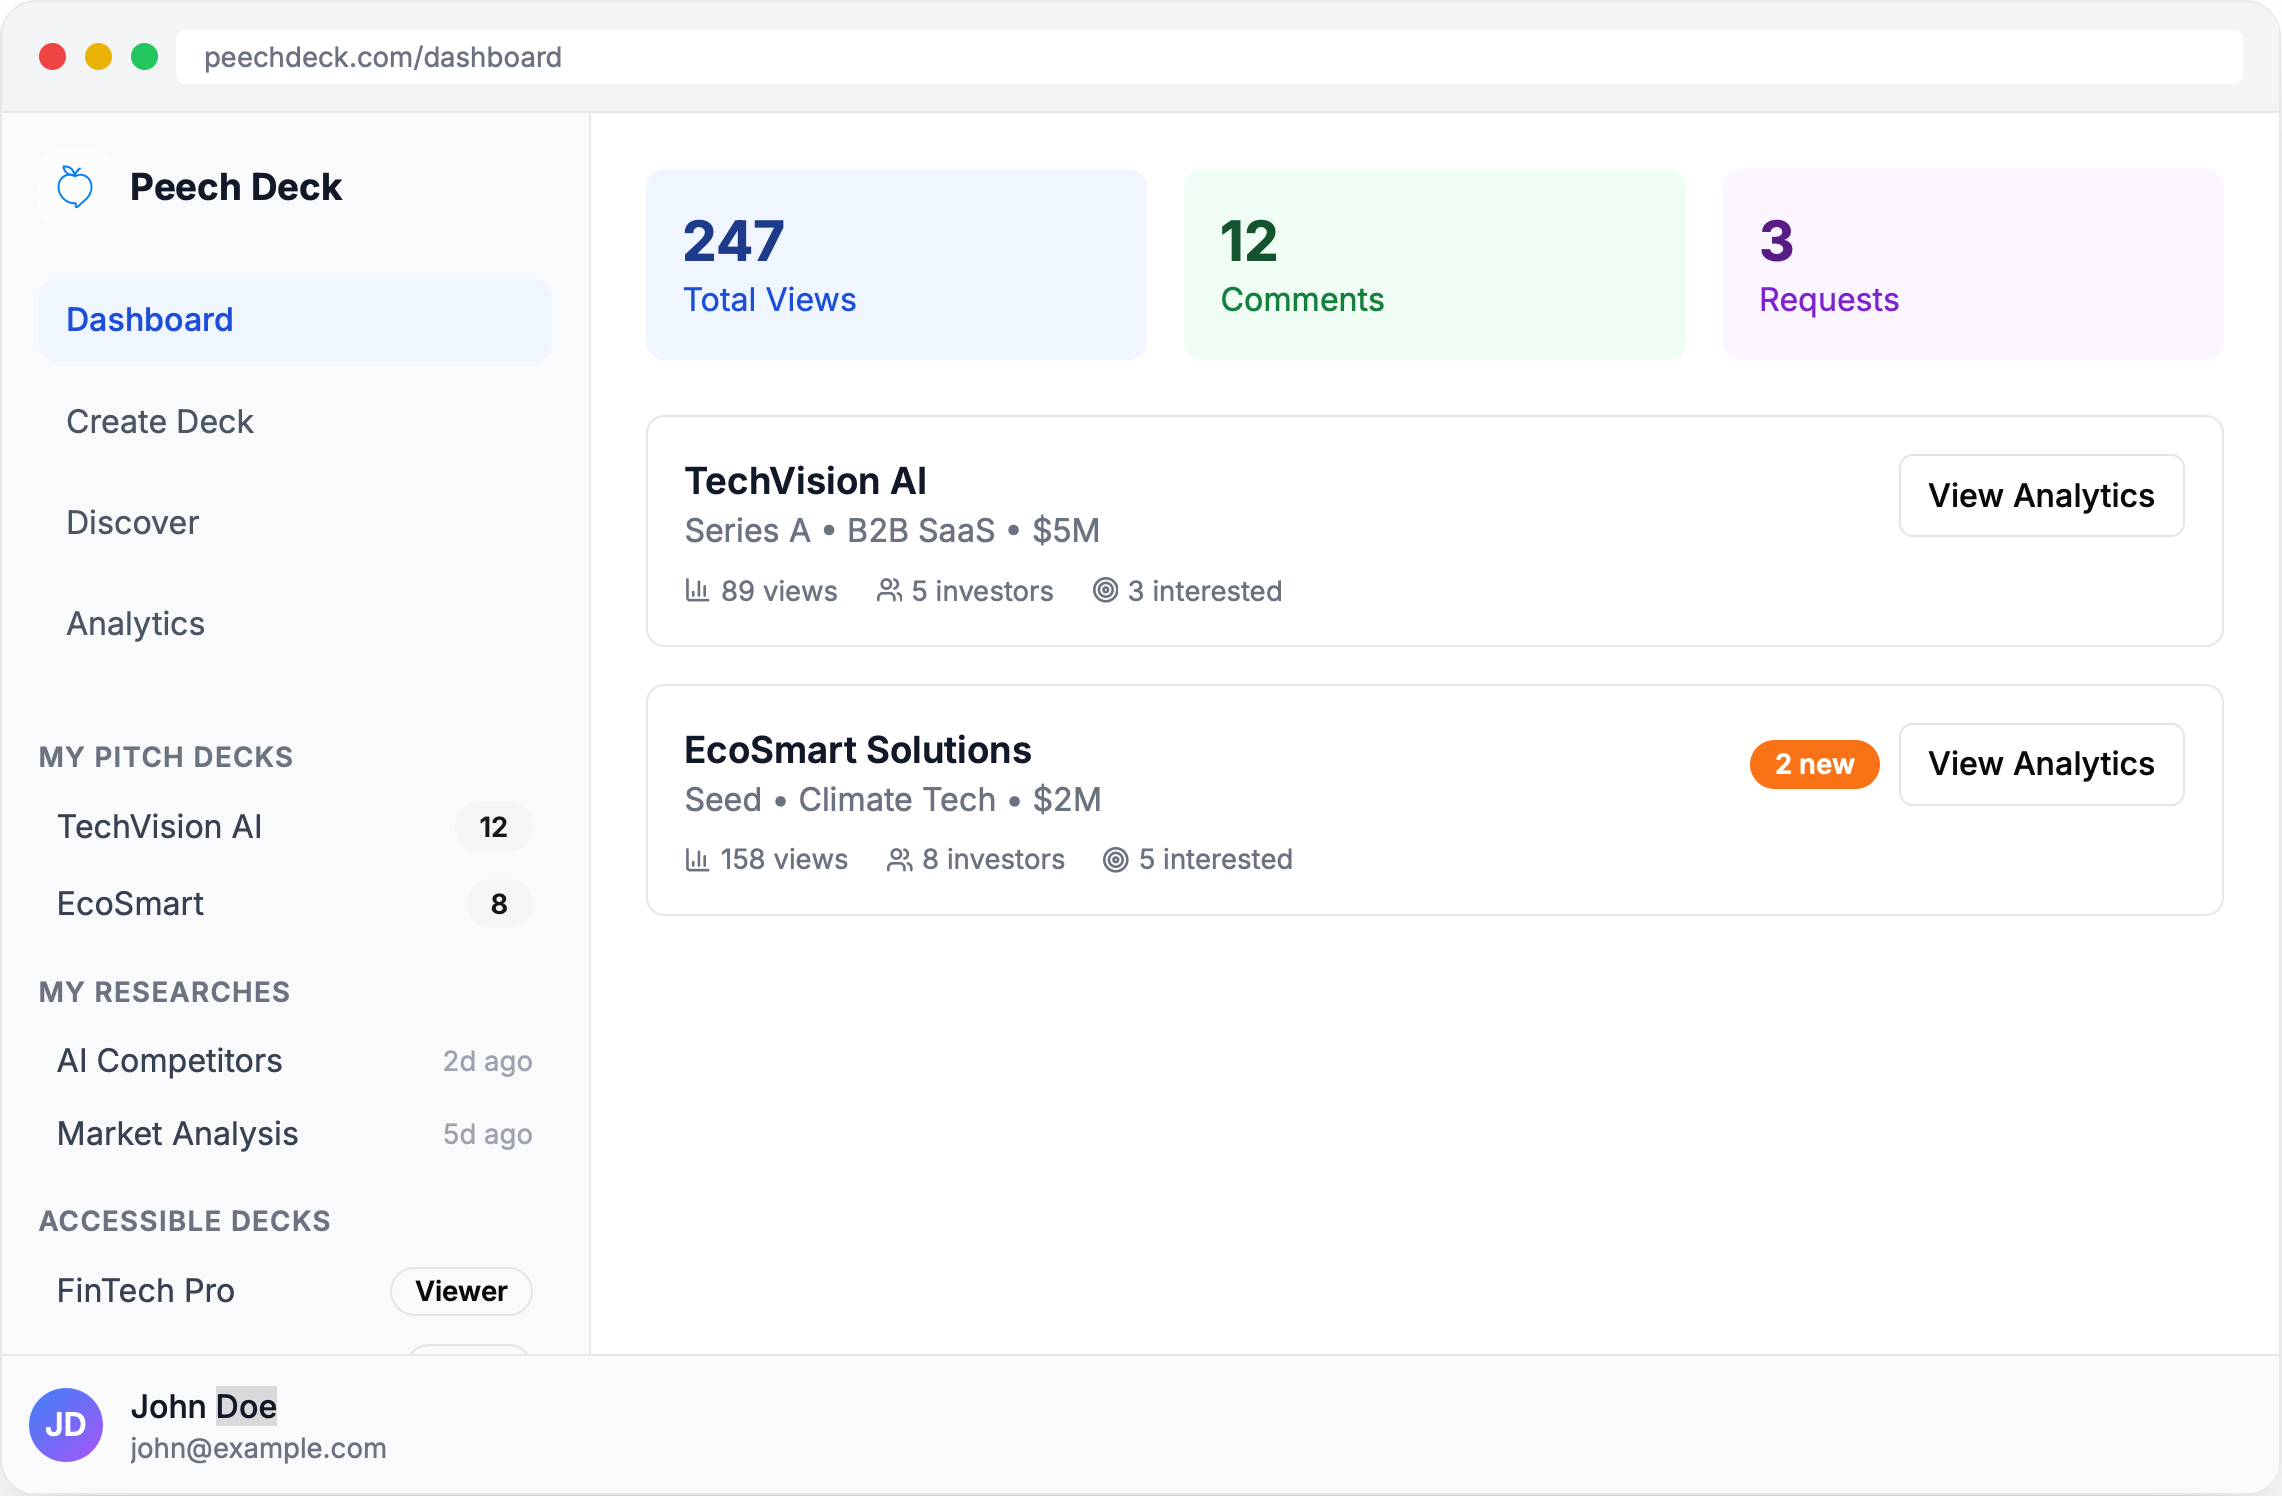Screen dimensions: 2282x1496
Task: Click people icon next to 5 investors
Action: coord(889,590)
